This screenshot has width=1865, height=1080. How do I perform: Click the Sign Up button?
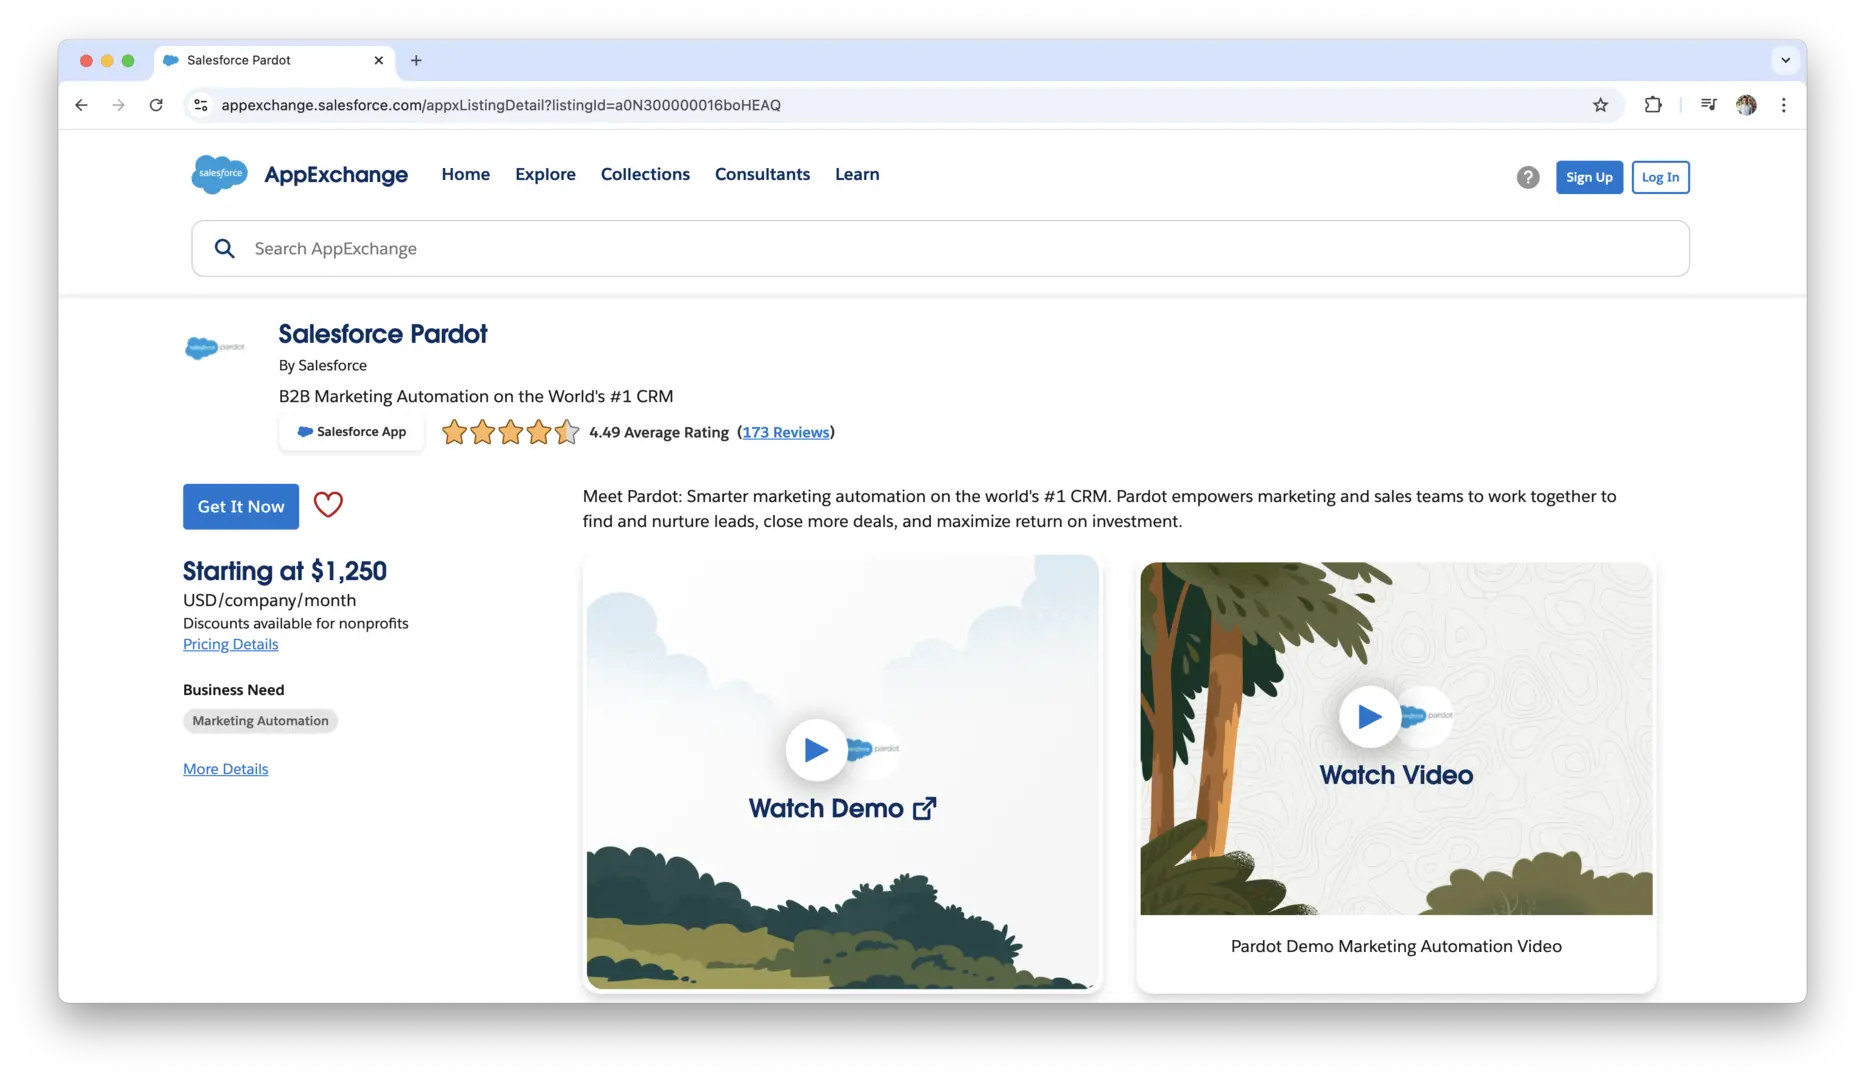[x=1589, y=177]
